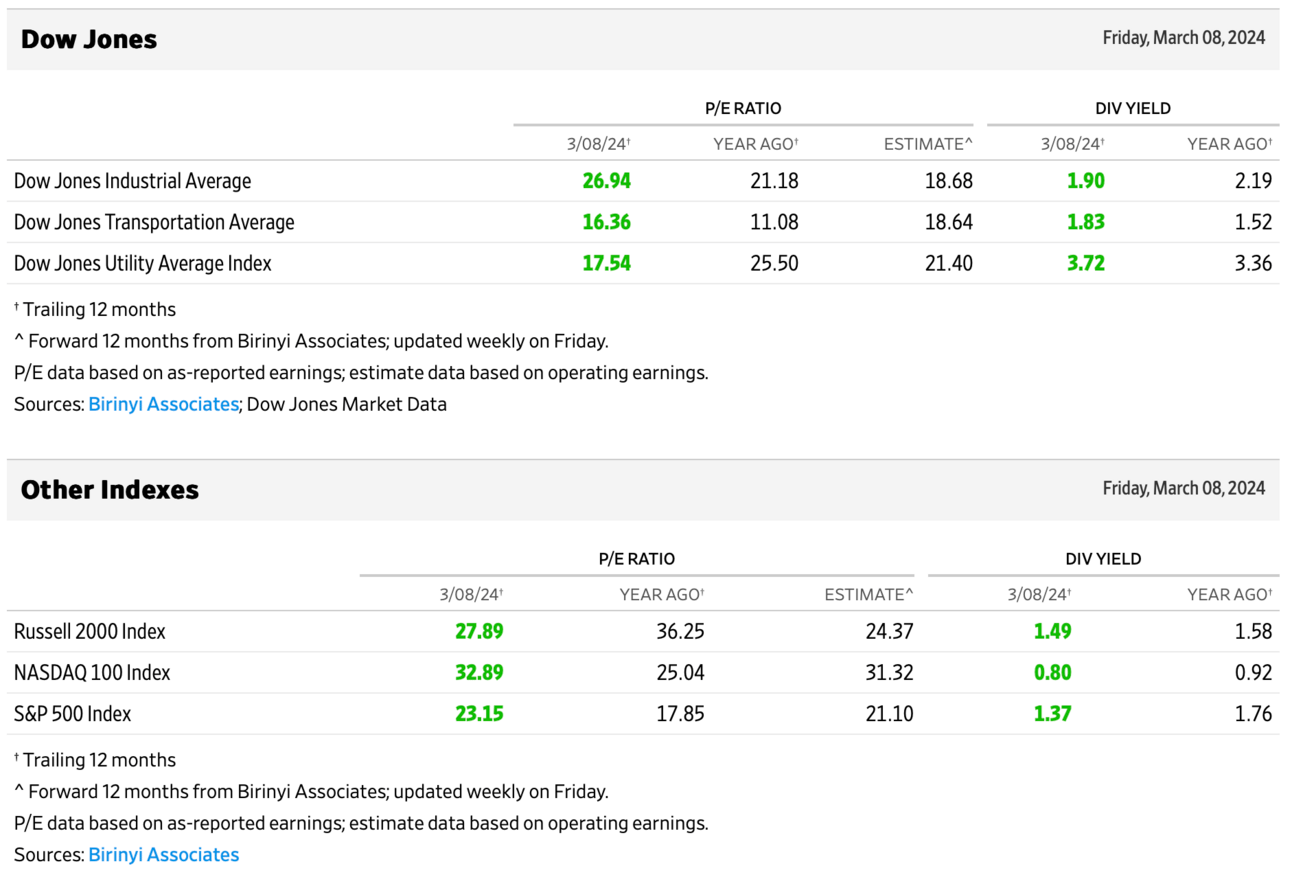Click the green 26.94 P/E ratio value
1292x875 pixels.
(x=606, y=181)
